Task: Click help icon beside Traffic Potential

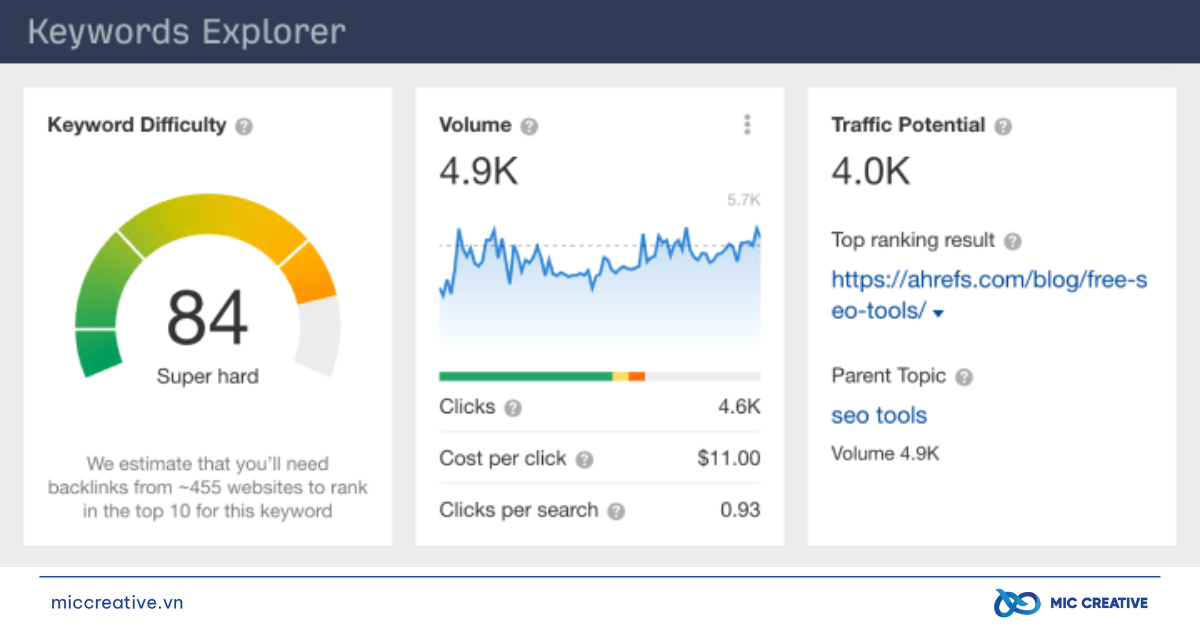Action: 1003,126
